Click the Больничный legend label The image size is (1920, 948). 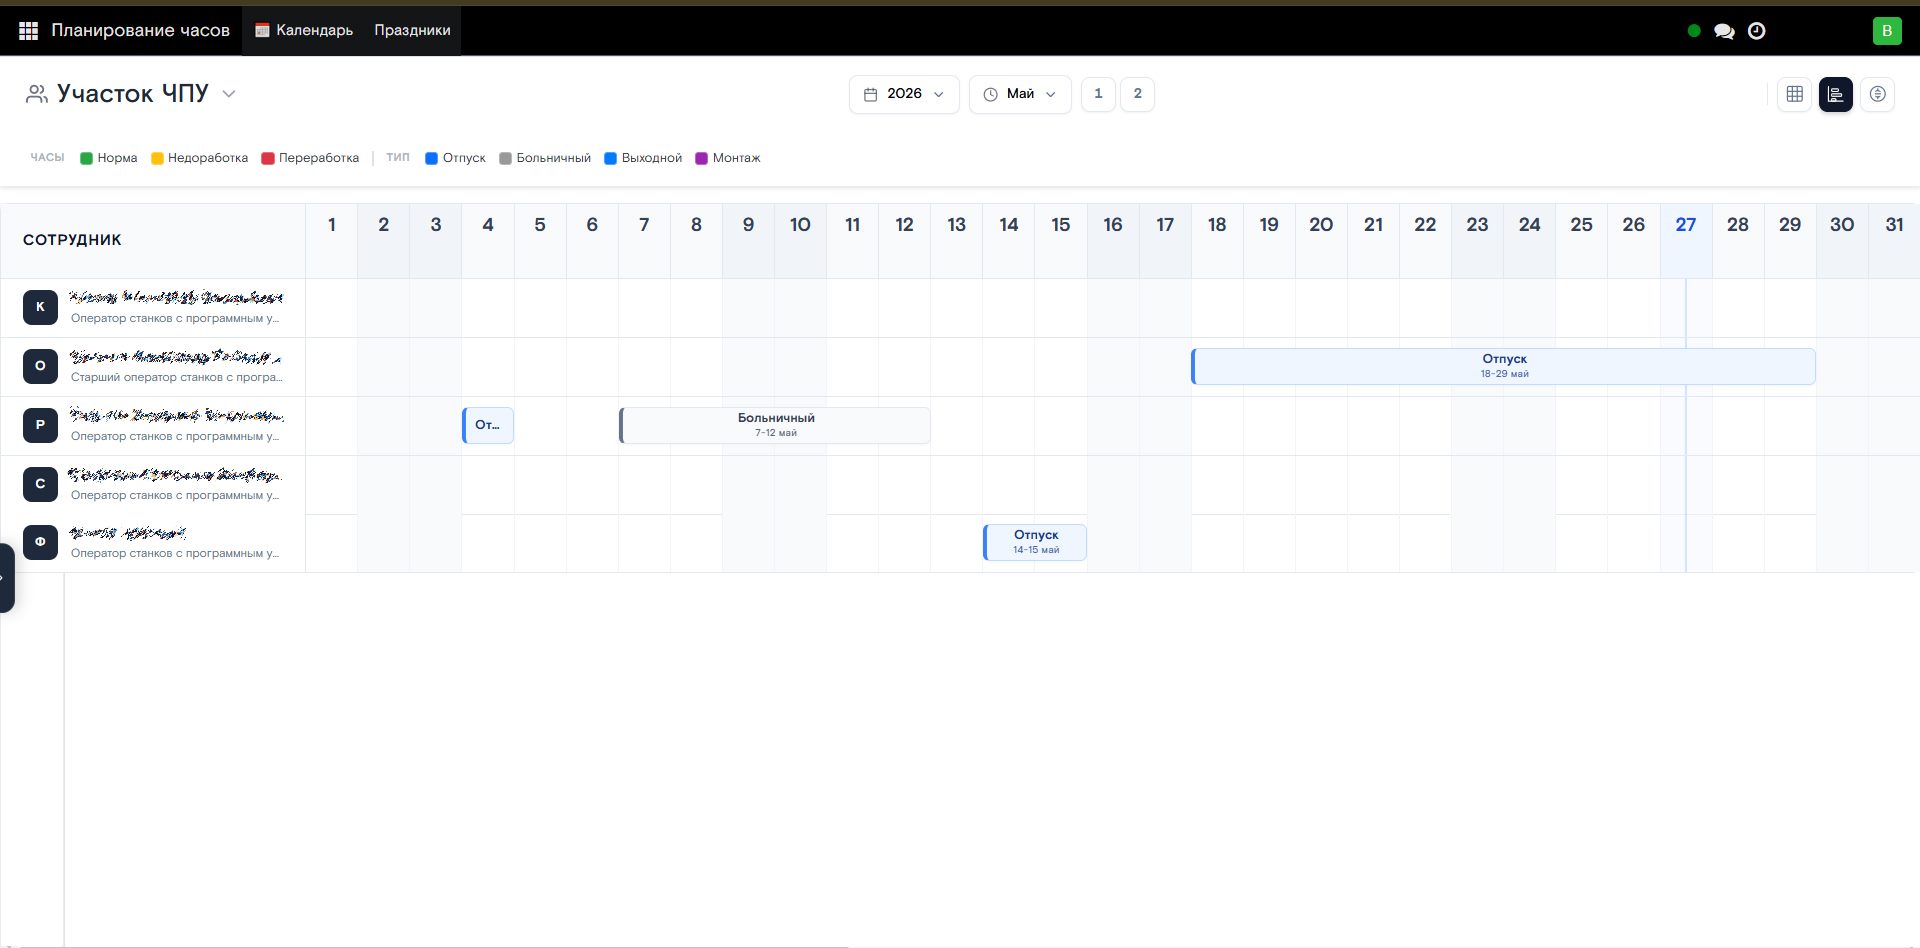[554, 158]
